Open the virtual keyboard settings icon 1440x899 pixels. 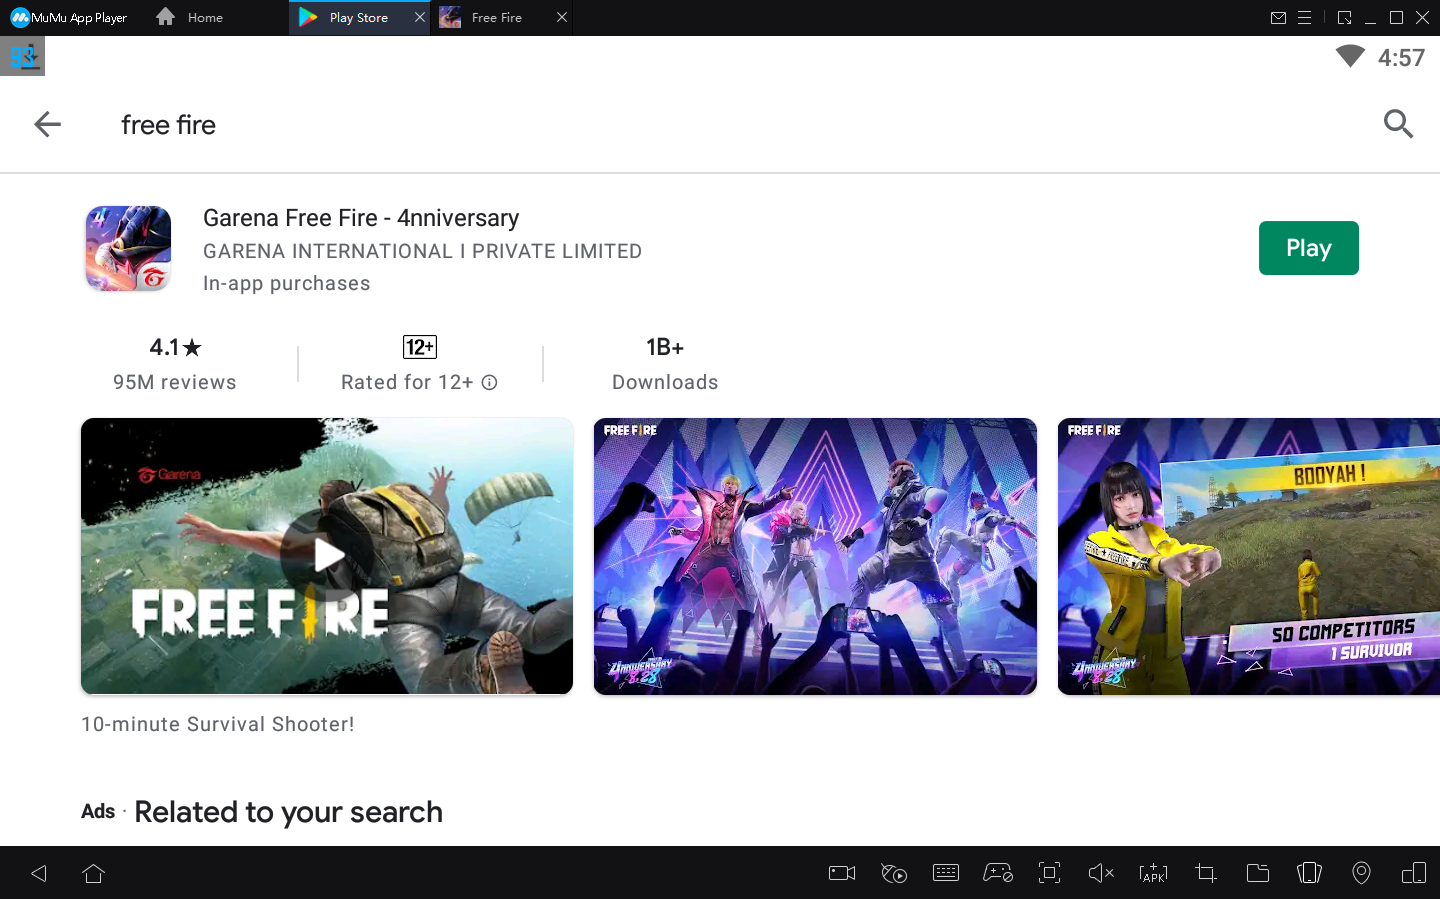tap(946, 873)
